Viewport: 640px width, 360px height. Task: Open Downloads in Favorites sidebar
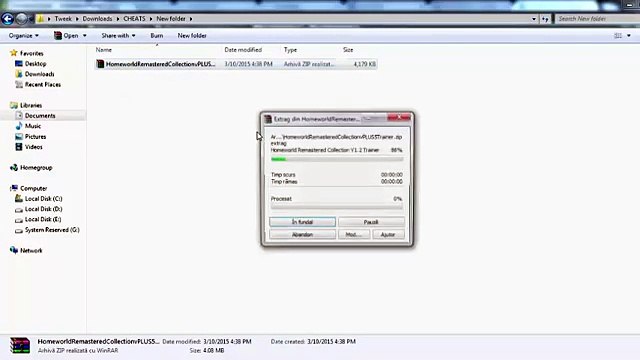pyautogui.click(x=39, y=74)
